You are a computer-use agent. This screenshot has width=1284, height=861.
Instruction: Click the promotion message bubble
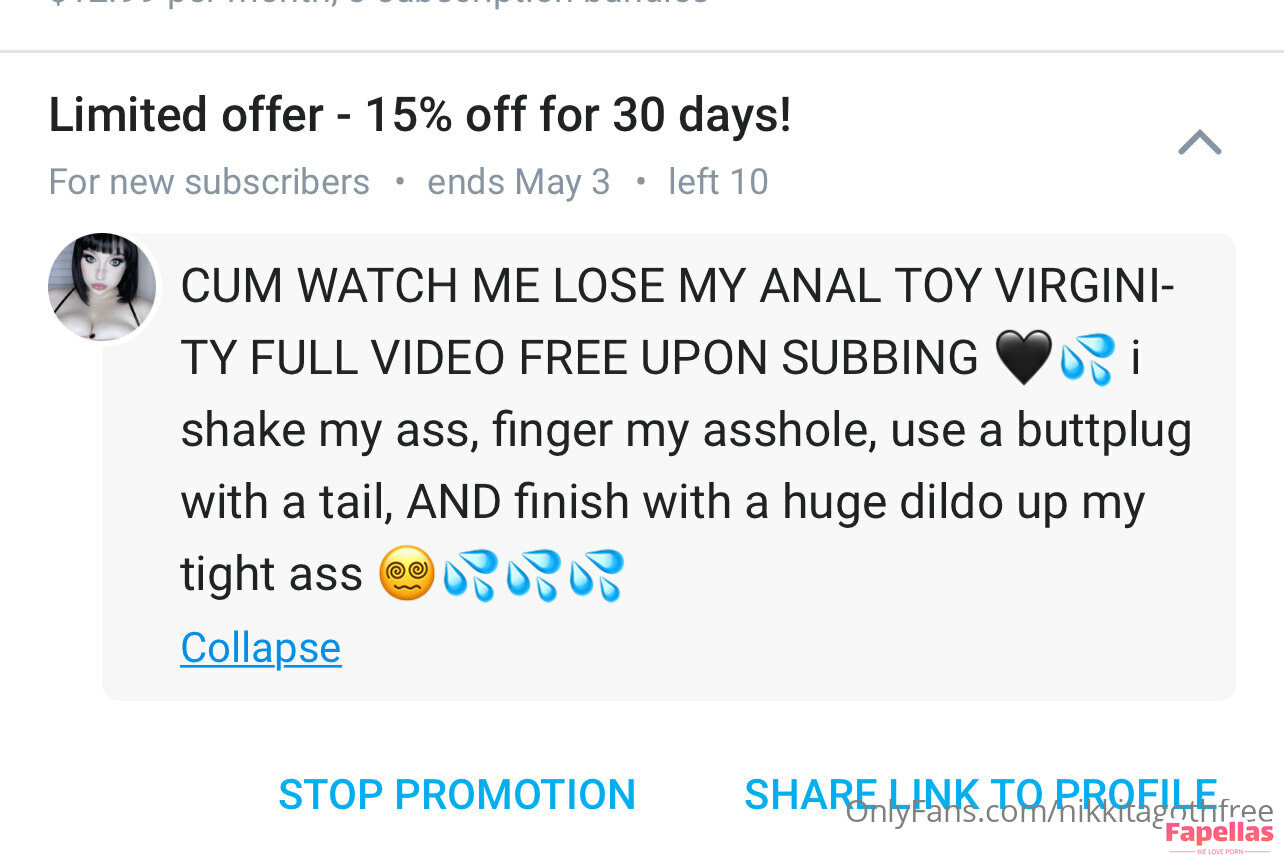coord(669,467)
